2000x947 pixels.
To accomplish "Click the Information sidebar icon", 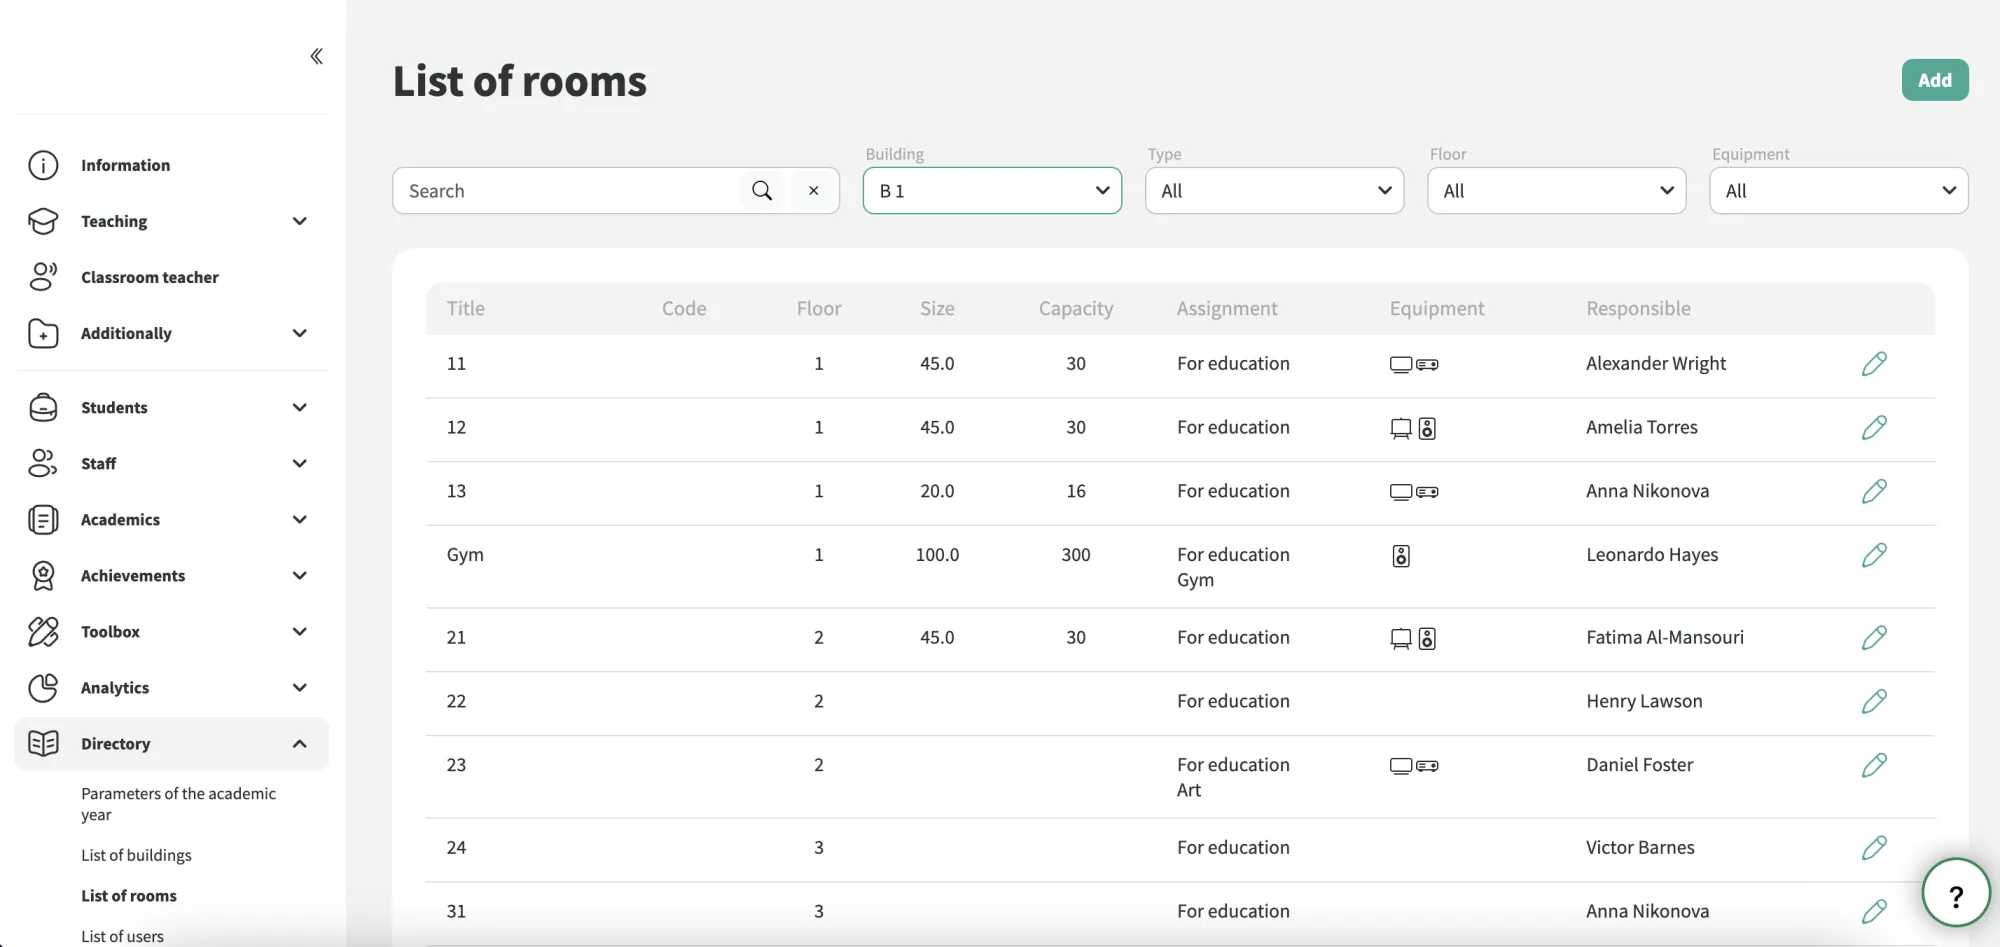I will [43, 165].
